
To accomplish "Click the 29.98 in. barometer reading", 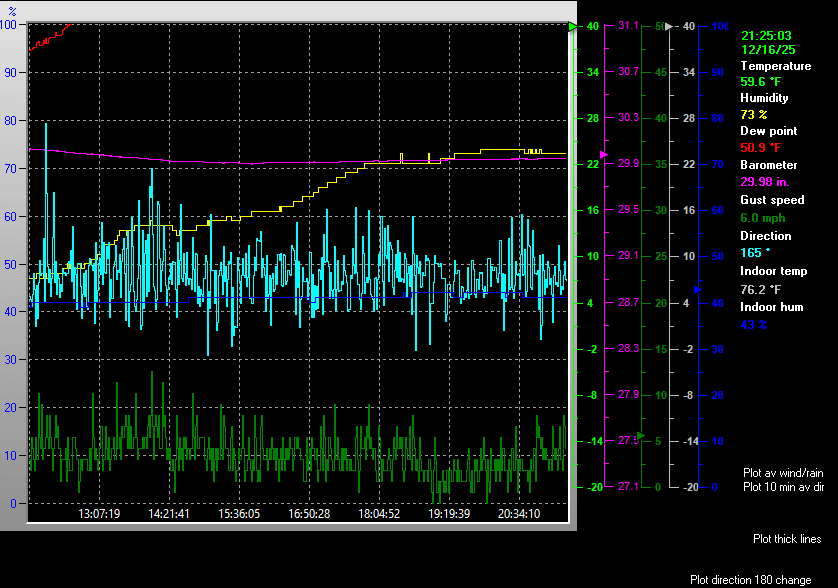I will point(764,181).
